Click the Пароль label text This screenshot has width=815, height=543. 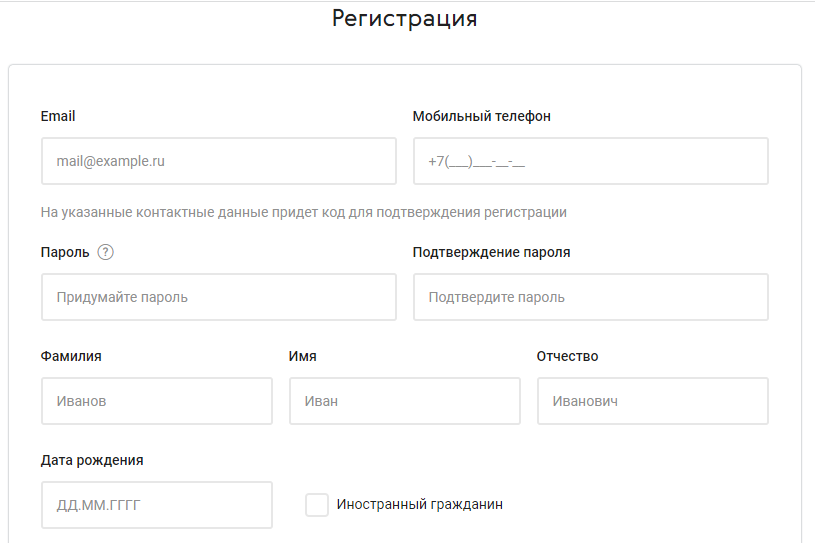pyautogui.click(x=65, y=253)
